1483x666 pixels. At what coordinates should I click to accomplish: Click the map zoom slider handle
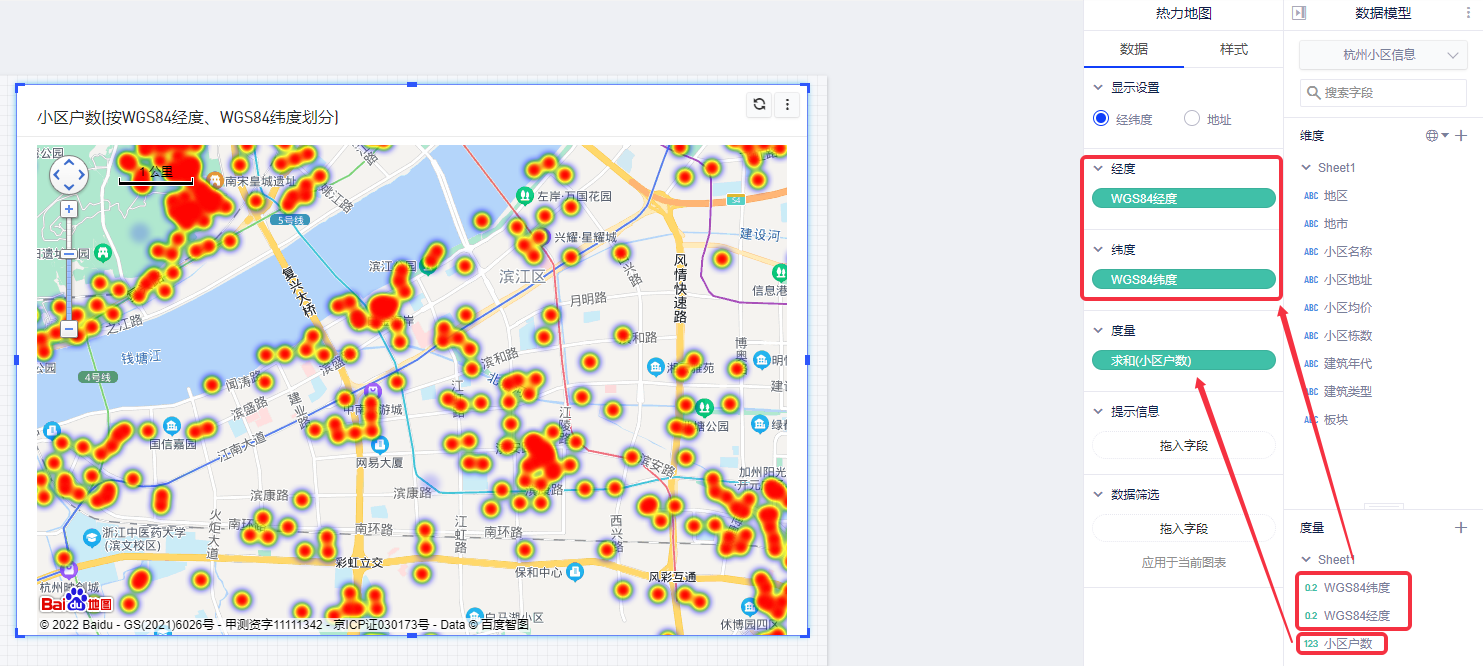pyautogui.click(x=69, y=255)
